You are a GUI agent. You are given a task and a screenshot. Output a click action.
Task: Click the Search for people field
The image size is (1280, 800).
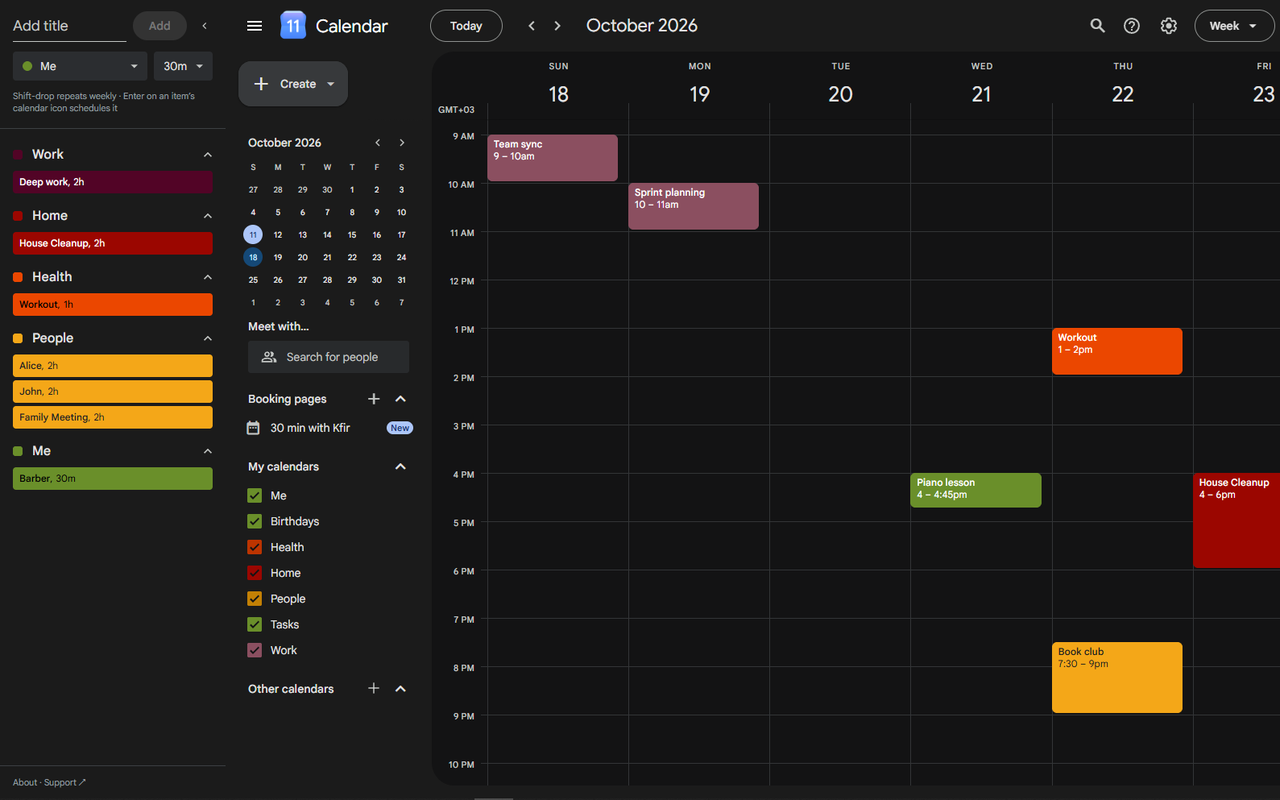pos(328,357)
